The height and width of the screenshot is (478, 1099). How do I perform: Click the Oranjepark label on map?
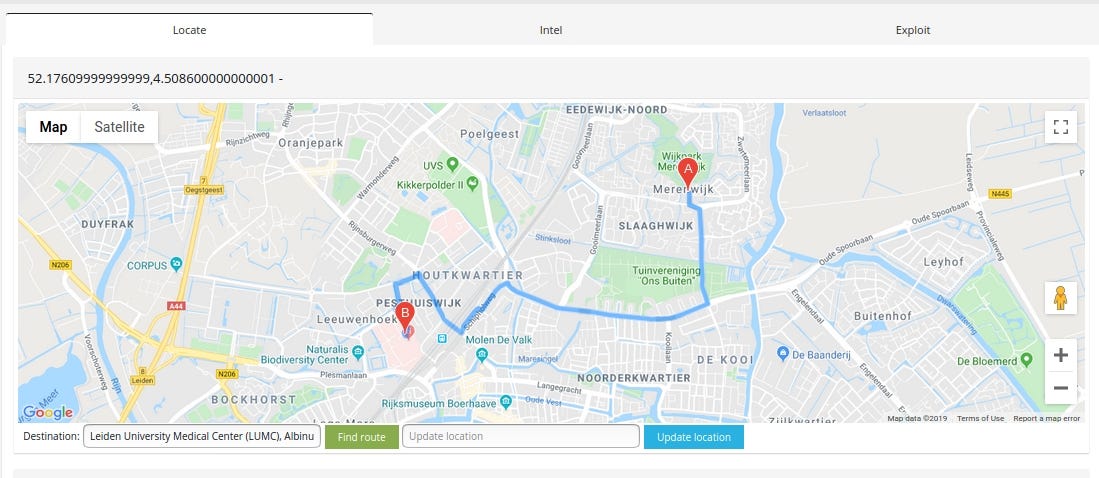310,142
